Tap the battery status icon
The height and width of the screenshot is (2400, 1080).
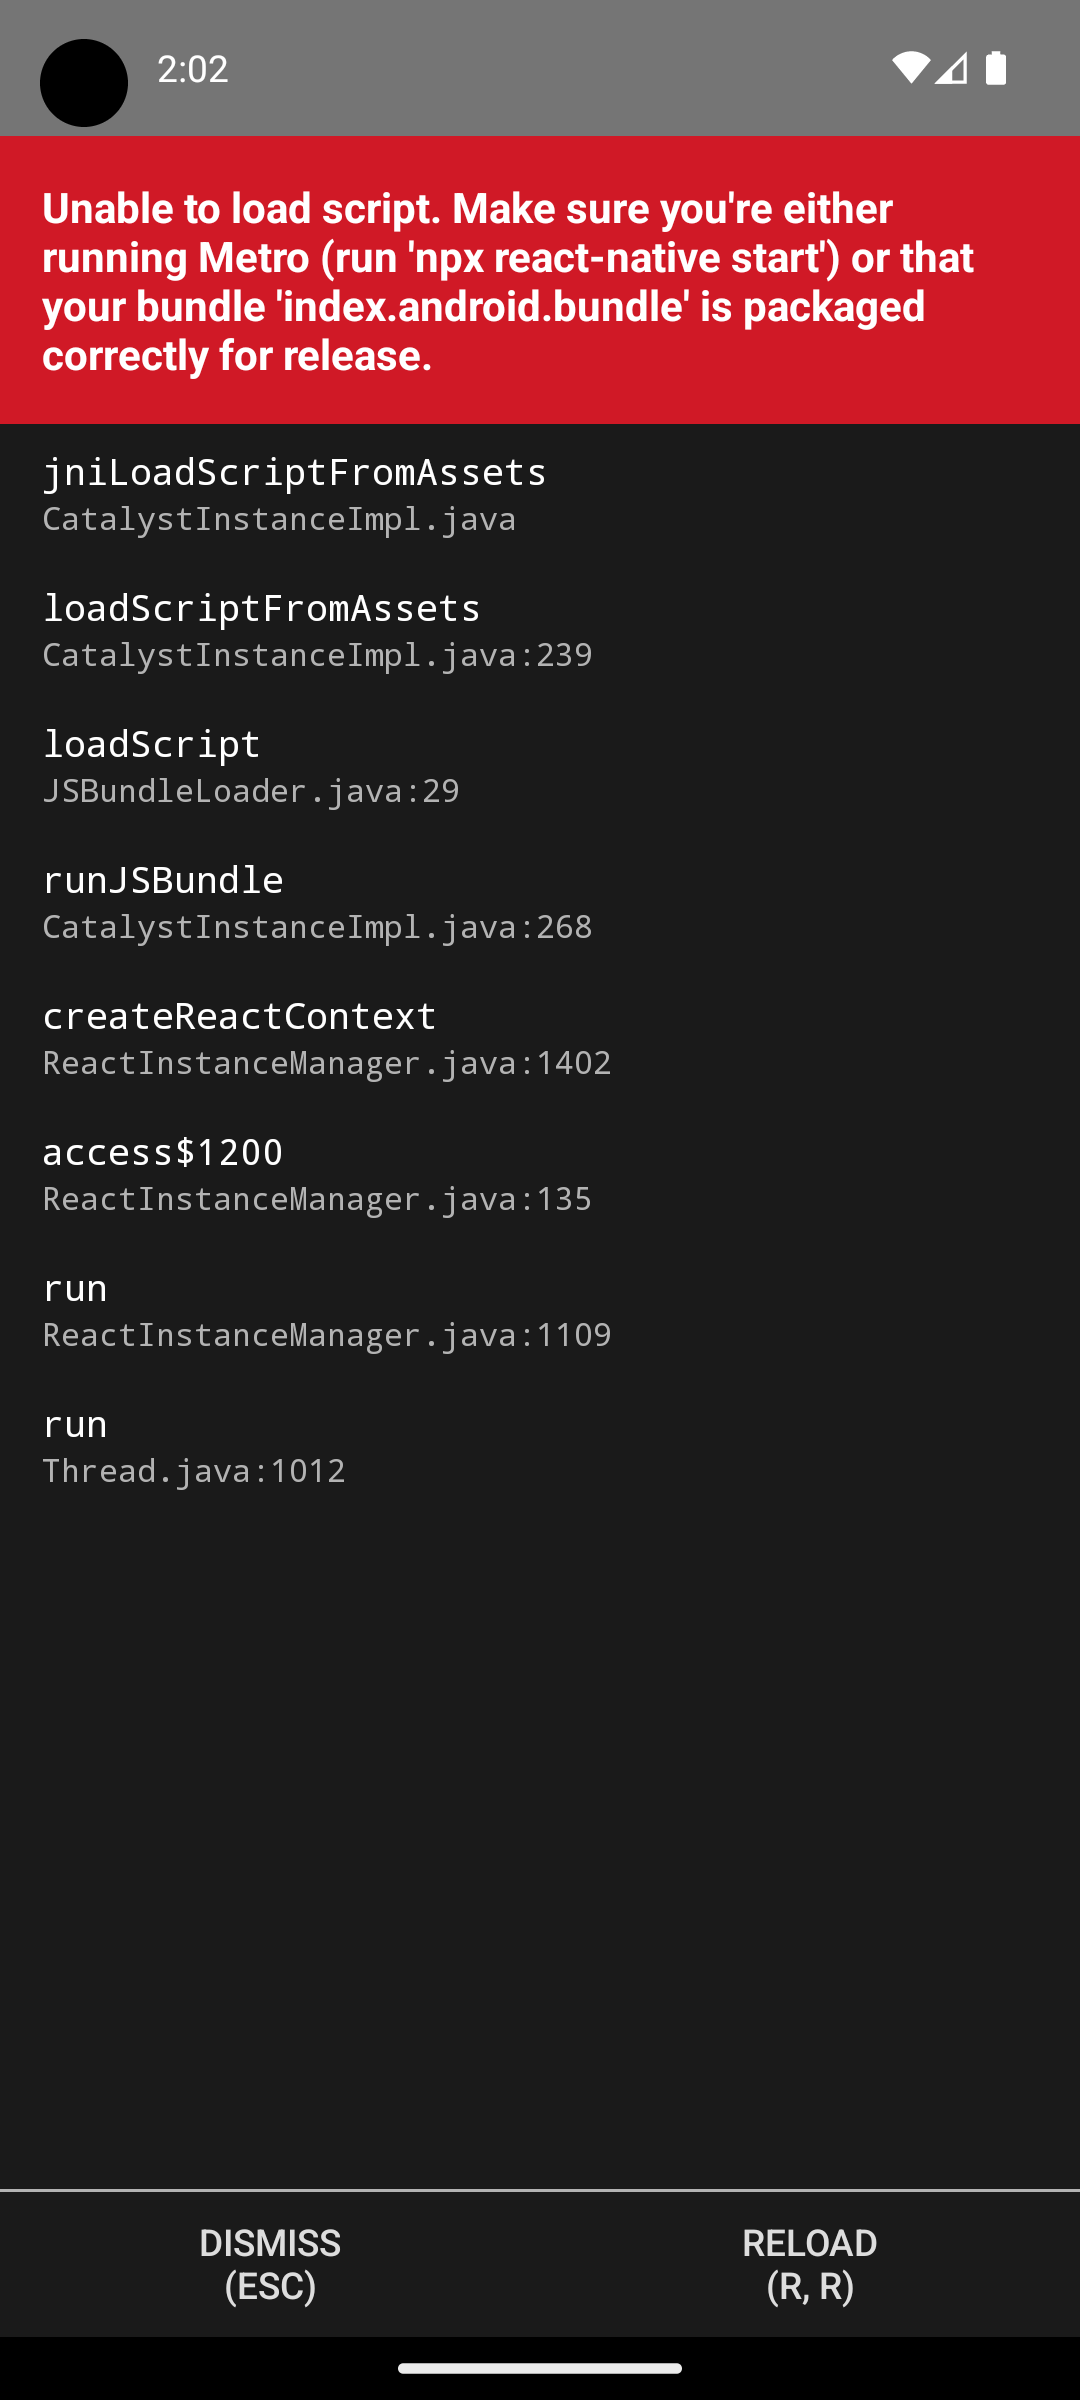click(x=996, y=68)
